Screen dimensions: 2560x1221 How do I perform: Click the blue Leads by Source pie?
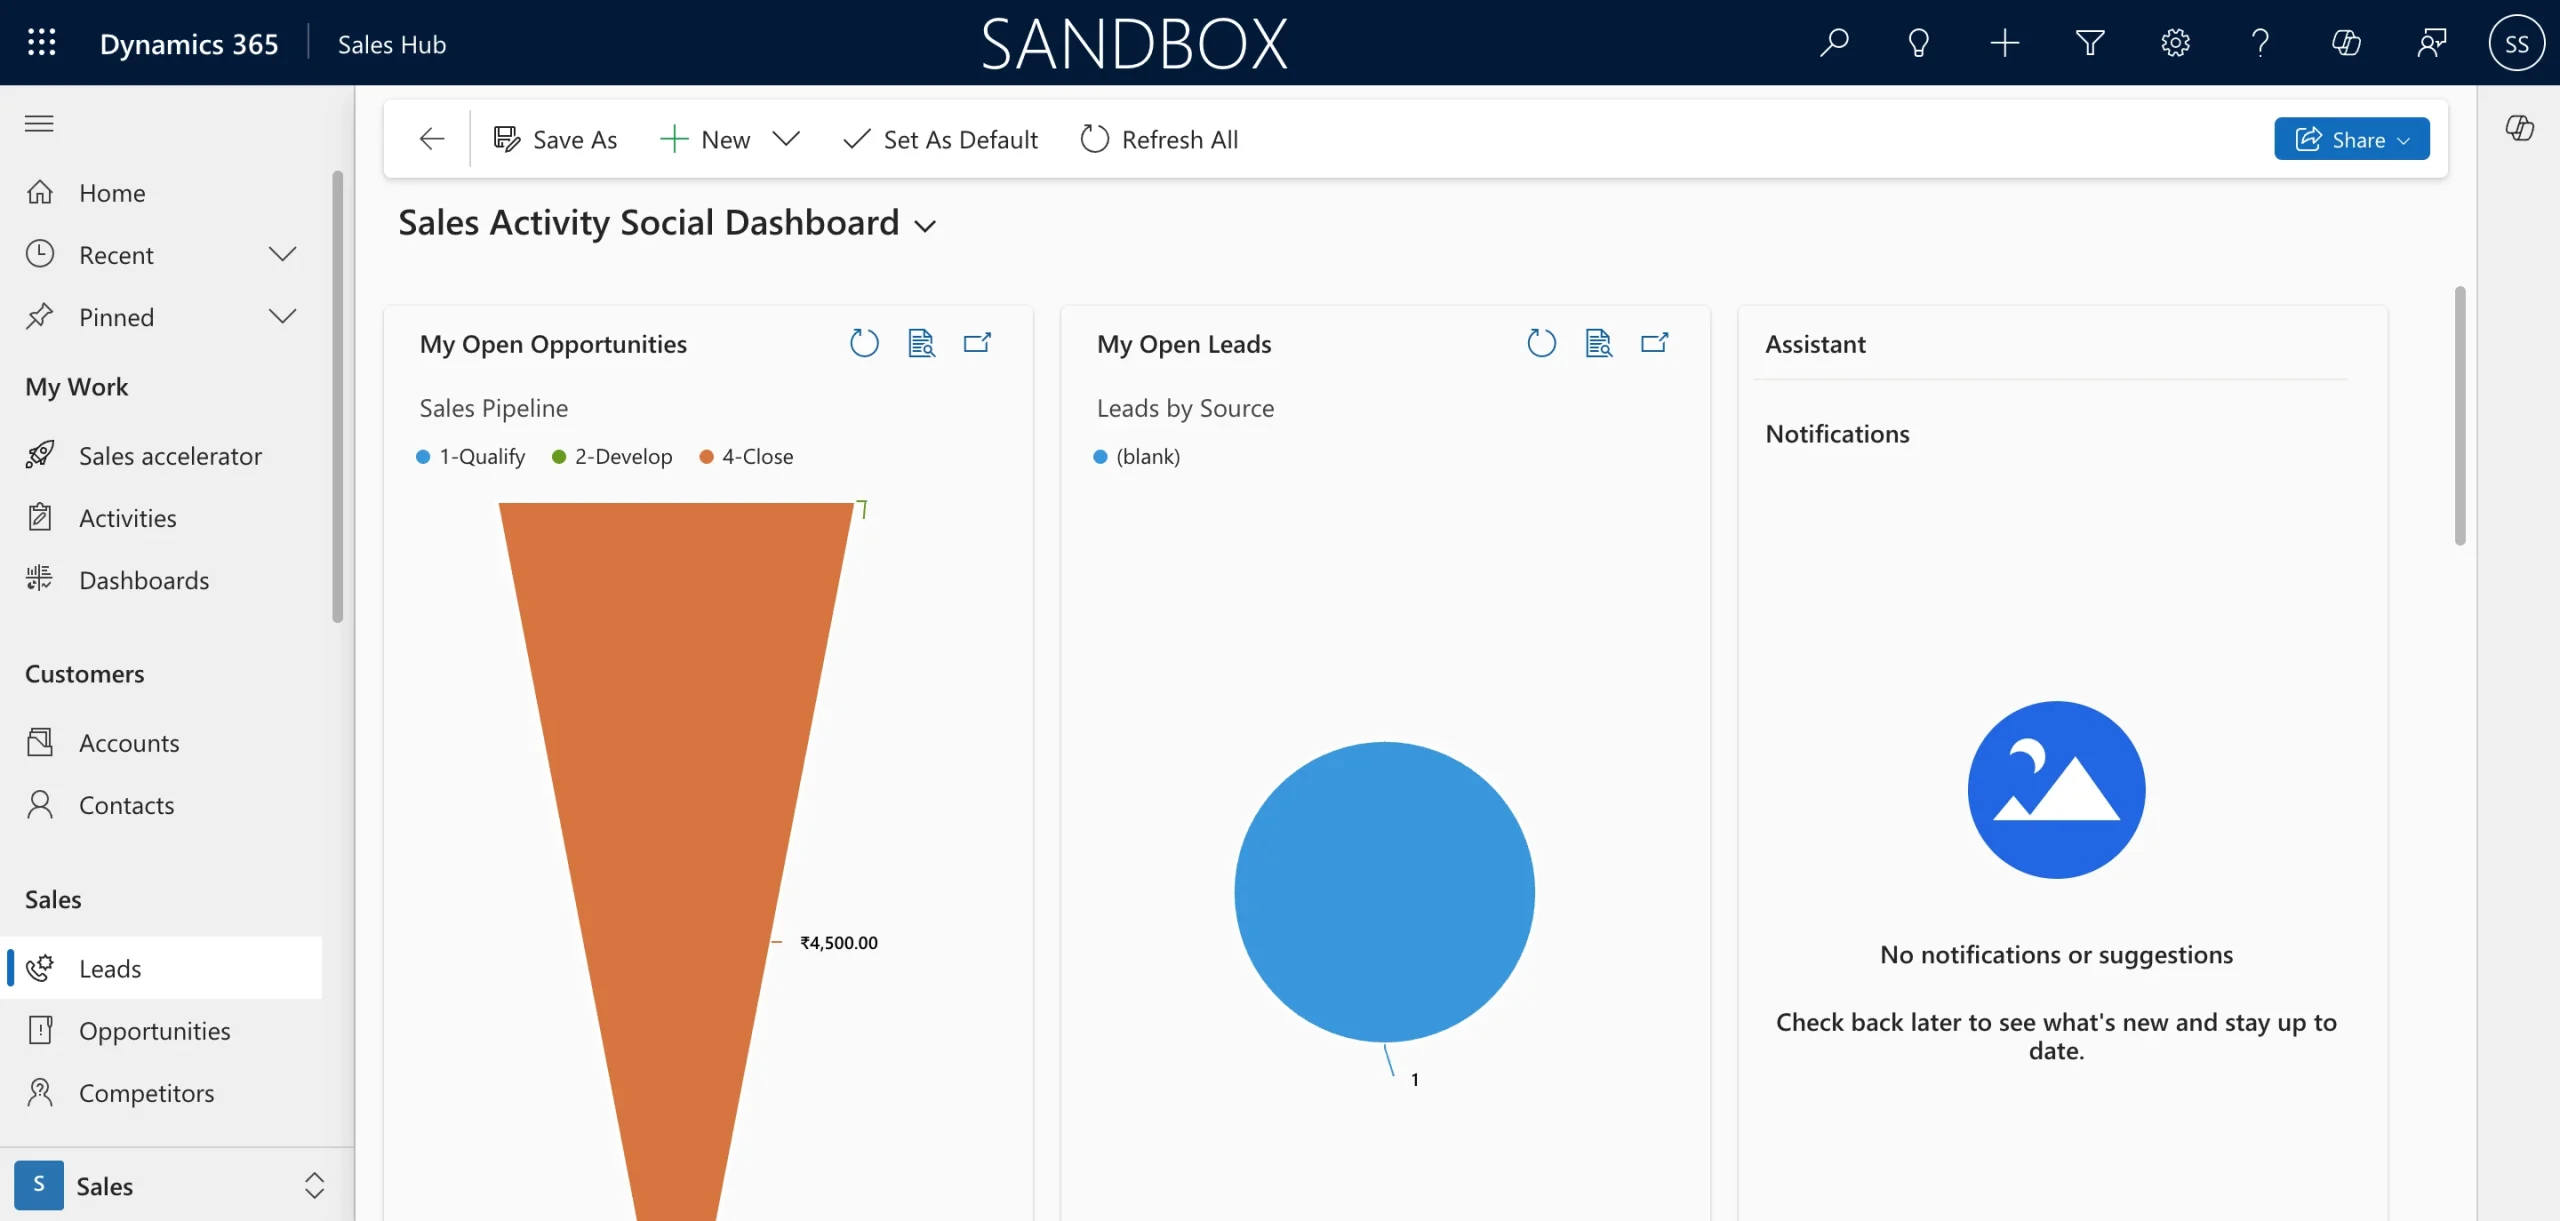(1384, 891)
